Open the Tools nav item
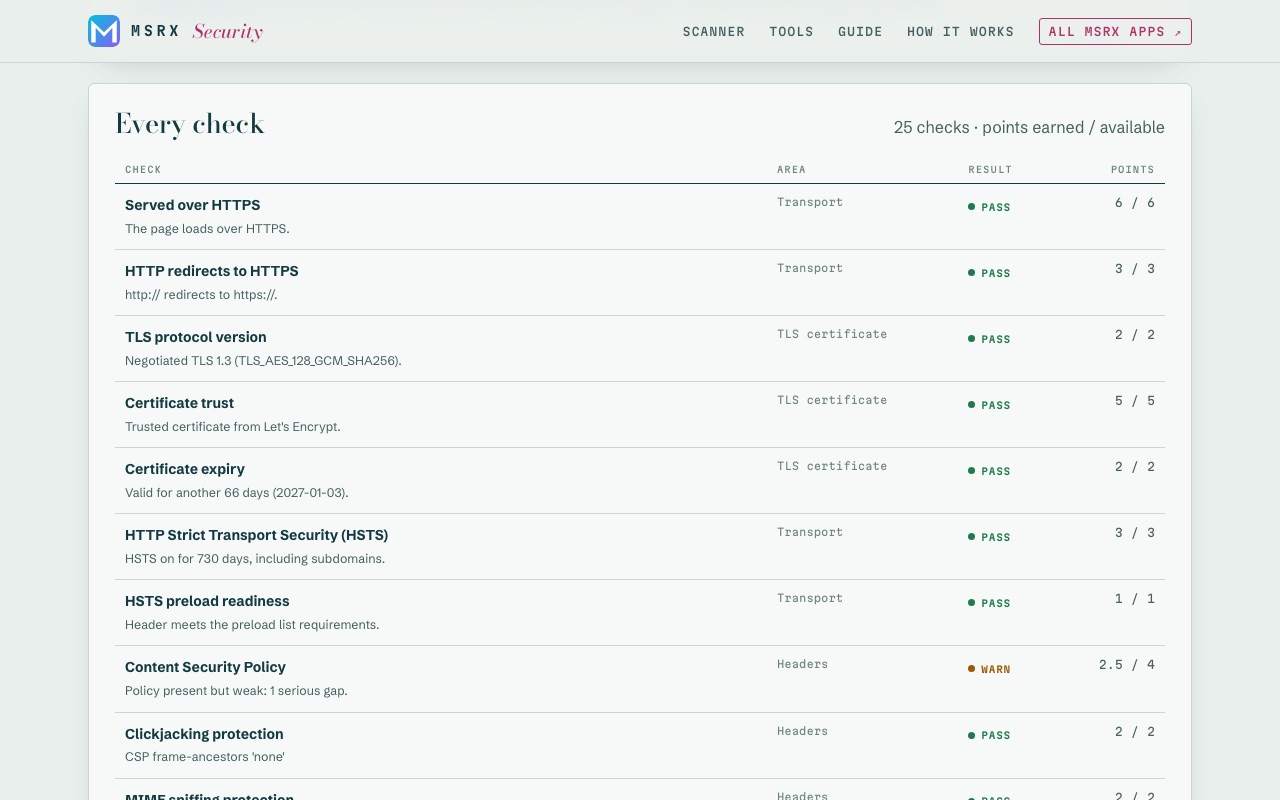The width and height of the screenshot is (1280, 800). 791,32
